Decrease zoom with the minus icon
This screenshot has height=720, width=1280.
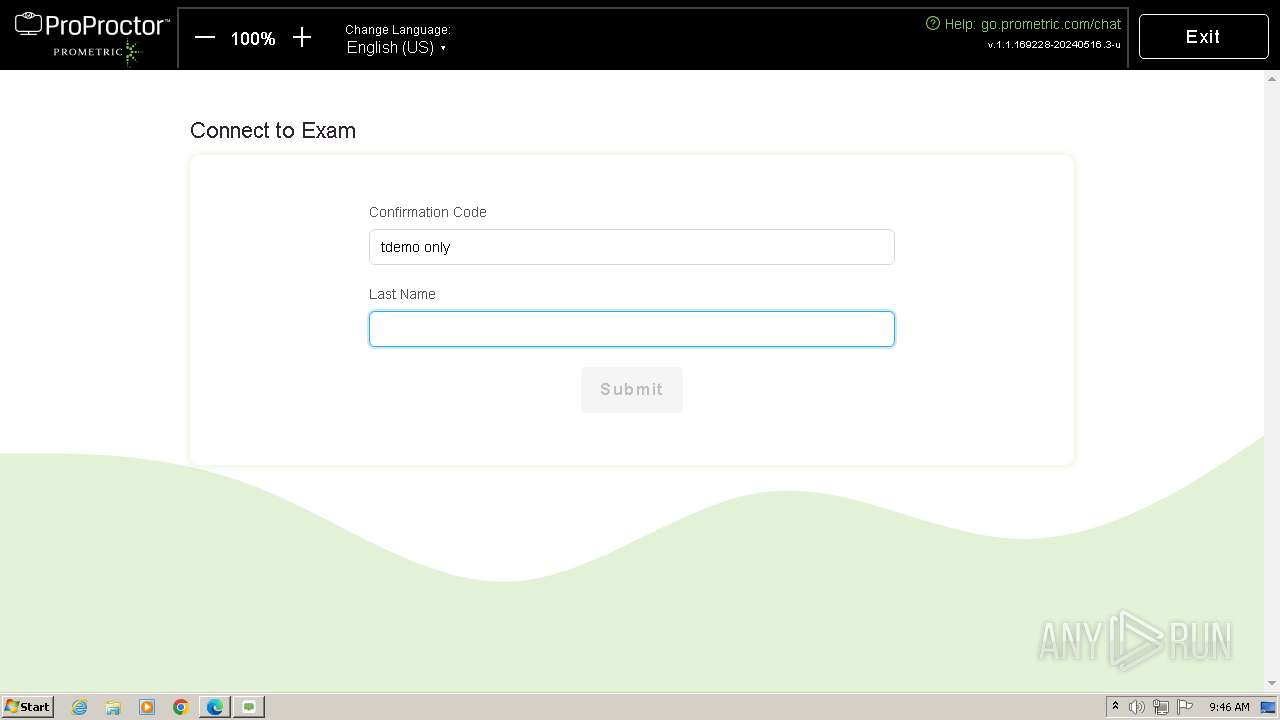coord(205,38)
